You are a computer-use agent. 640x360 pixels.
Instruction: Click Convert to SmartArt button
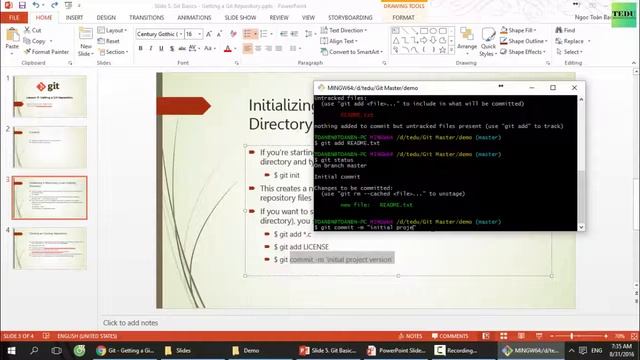[352, 52]
